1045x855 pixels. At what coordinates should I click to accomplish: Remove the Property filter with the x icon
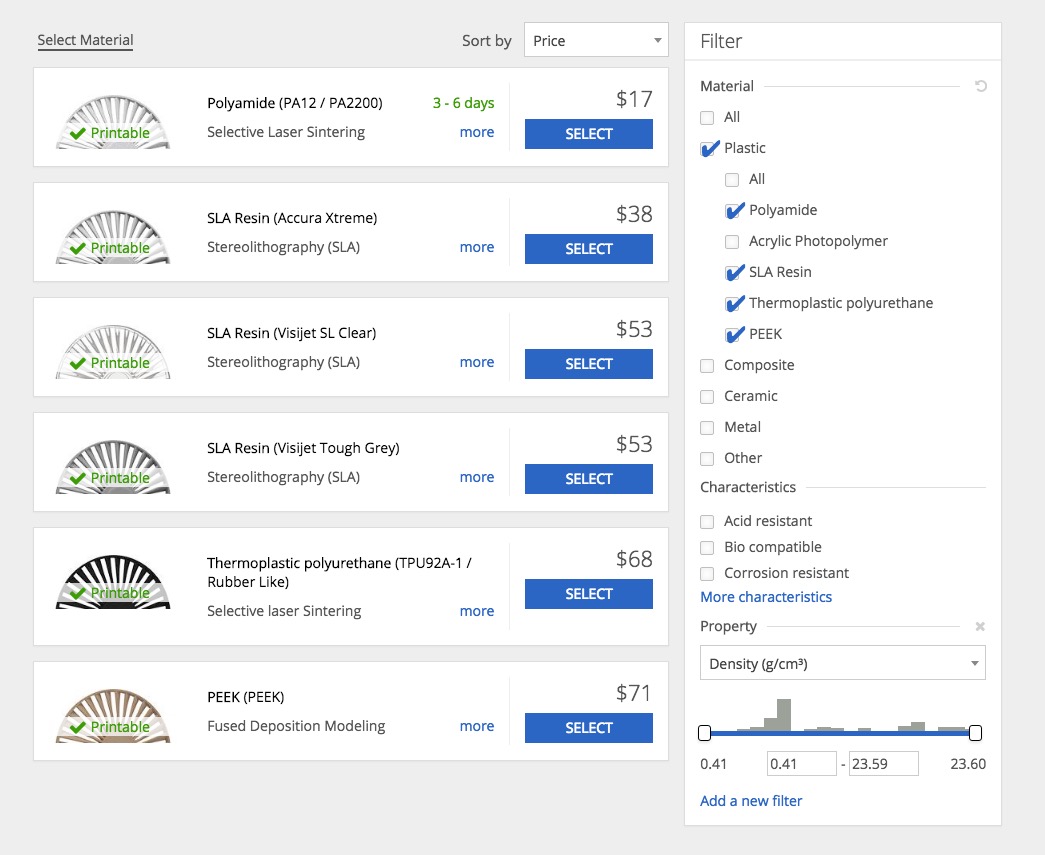point(980,627)
